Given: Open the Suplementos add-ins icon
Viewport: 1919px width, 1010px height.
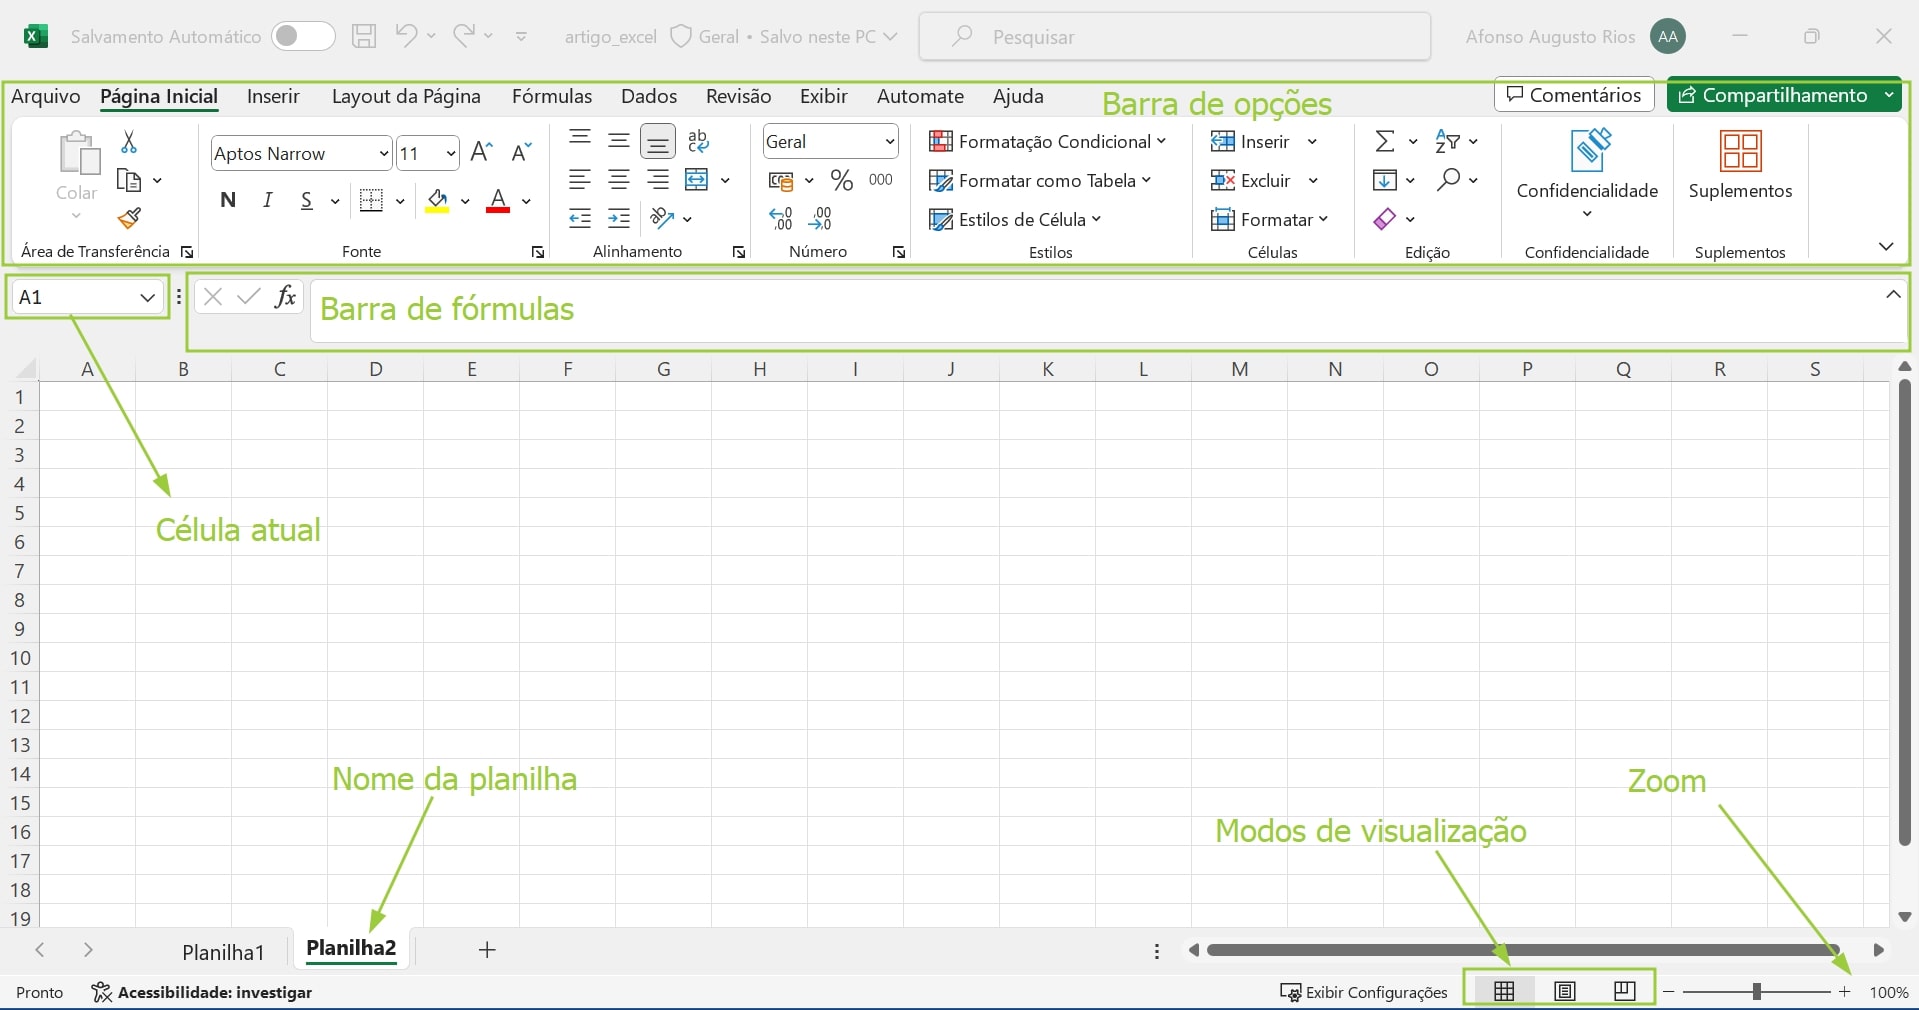Looking at the screenshot, I should [1740, 151].
